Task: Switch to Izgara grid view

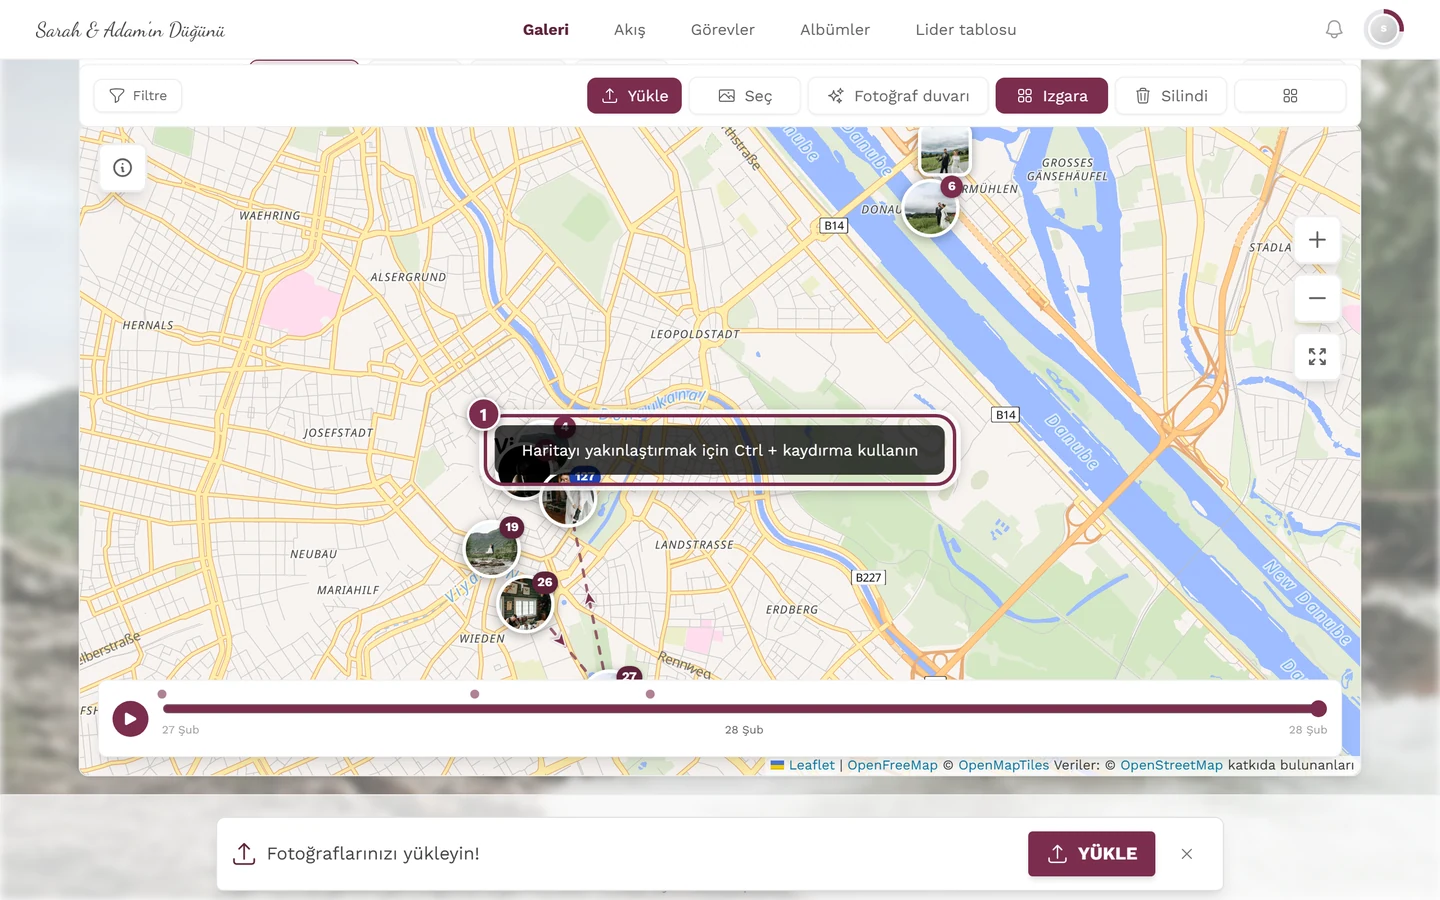Action: coord(1051,96)
